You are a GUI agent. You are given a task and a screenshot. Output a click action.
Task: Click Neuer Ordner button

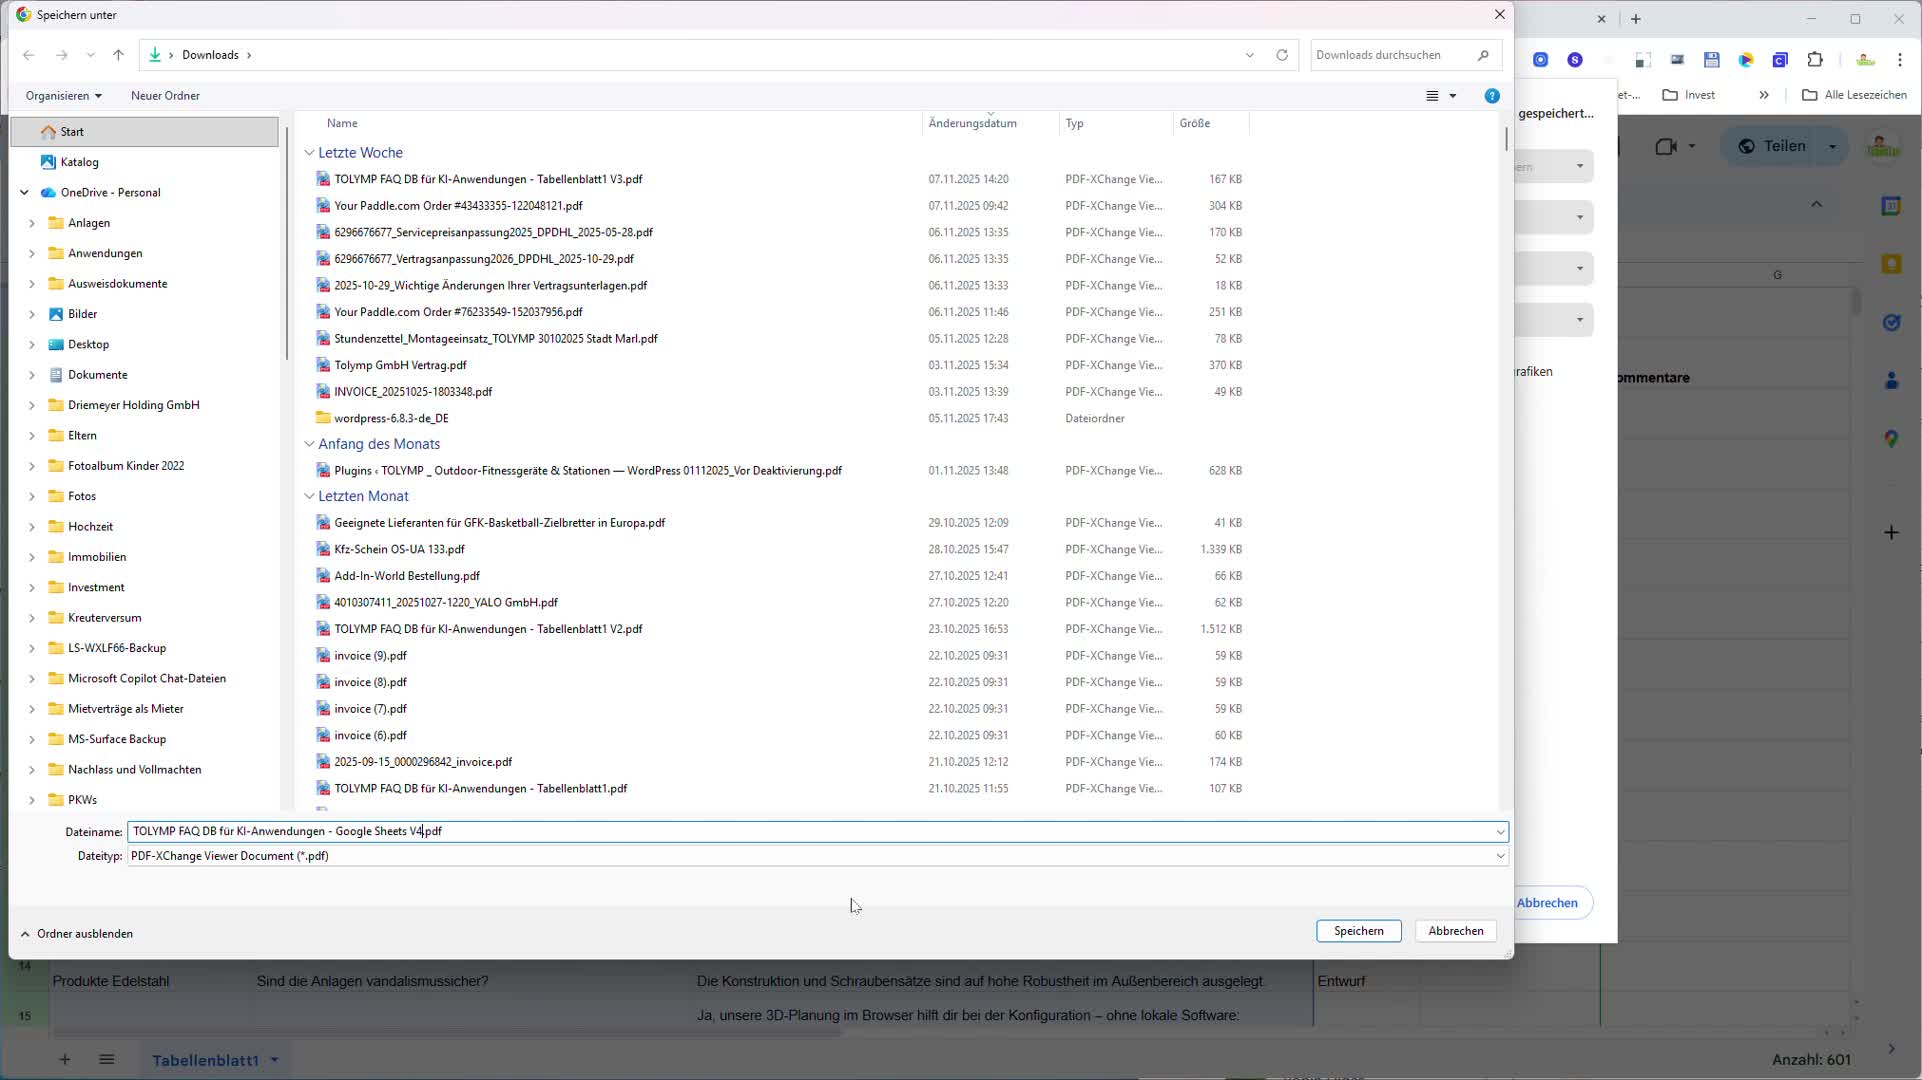click(x=165, y=96)
